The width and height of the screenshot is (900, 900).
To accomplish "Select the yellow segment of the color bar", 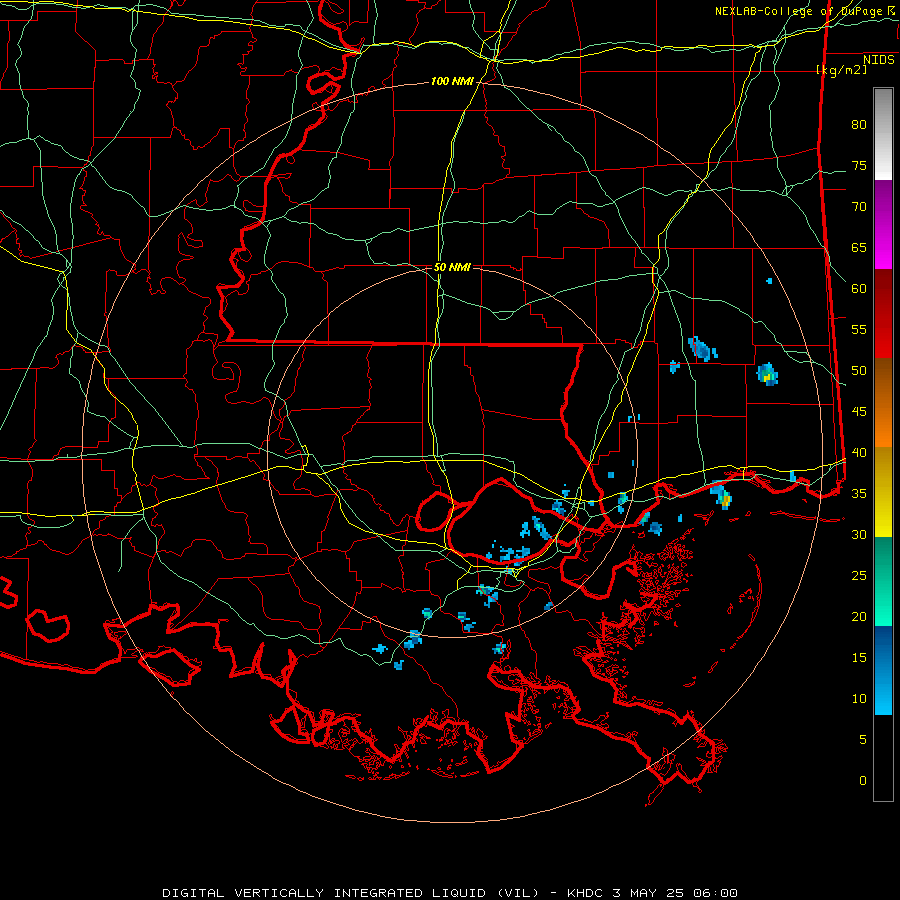I will coord(883,492).
